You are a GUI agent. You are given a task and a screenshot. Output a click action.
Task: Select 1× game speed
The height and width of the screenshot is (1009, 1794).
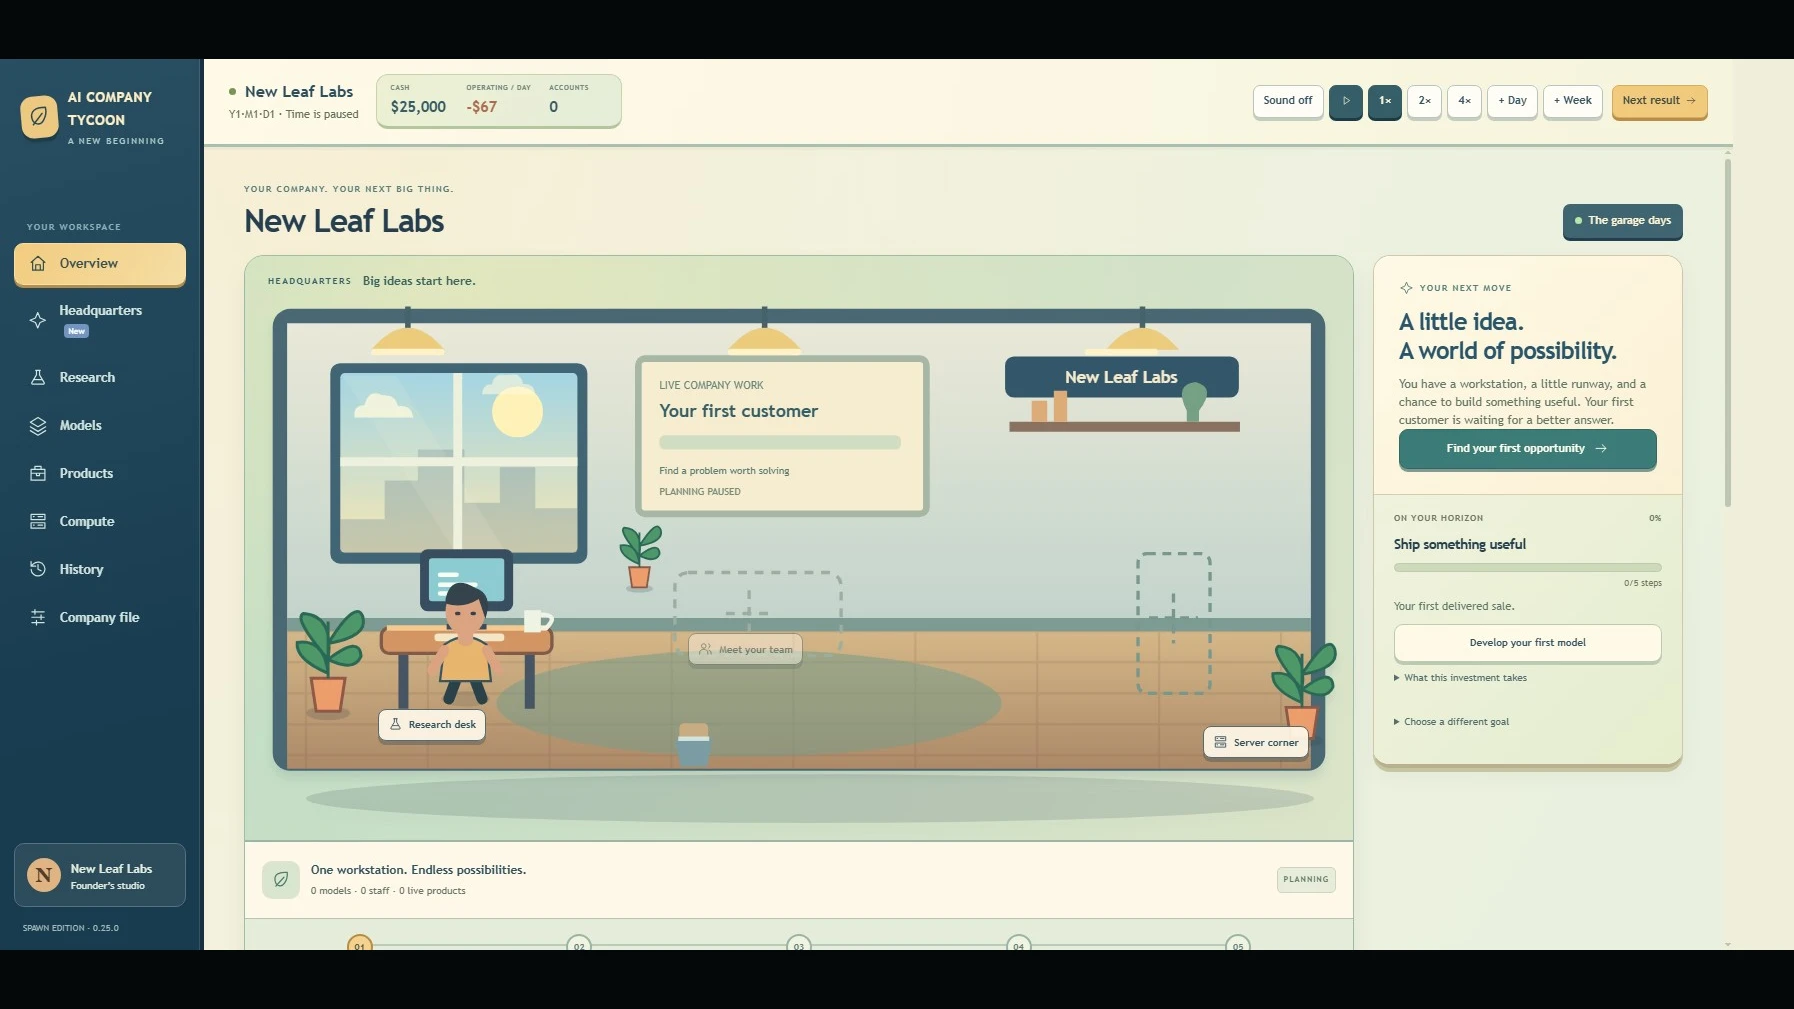point(1385,101)
